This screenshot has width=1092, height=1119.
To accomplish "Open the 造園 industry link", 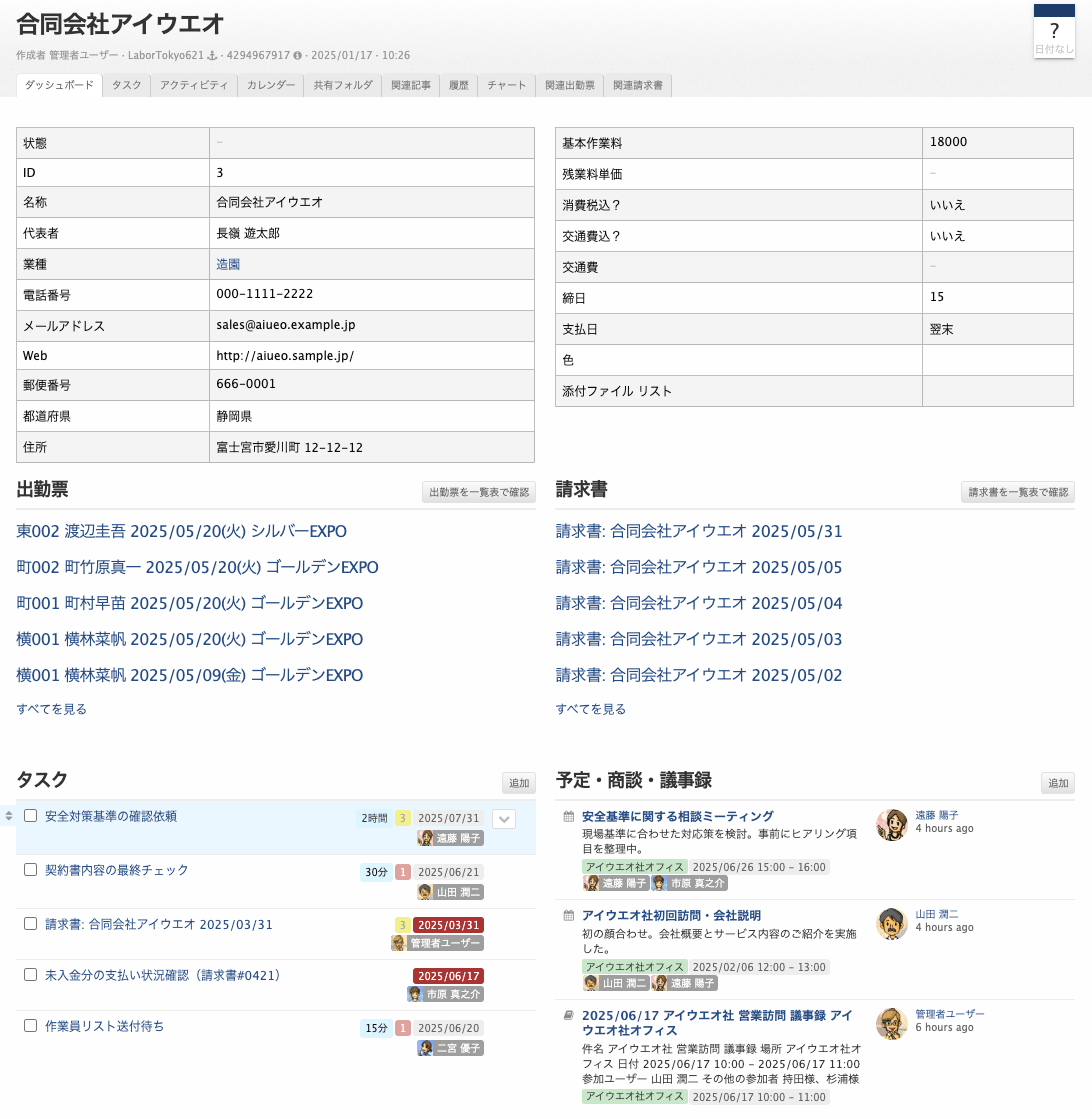I will (228, 265).
